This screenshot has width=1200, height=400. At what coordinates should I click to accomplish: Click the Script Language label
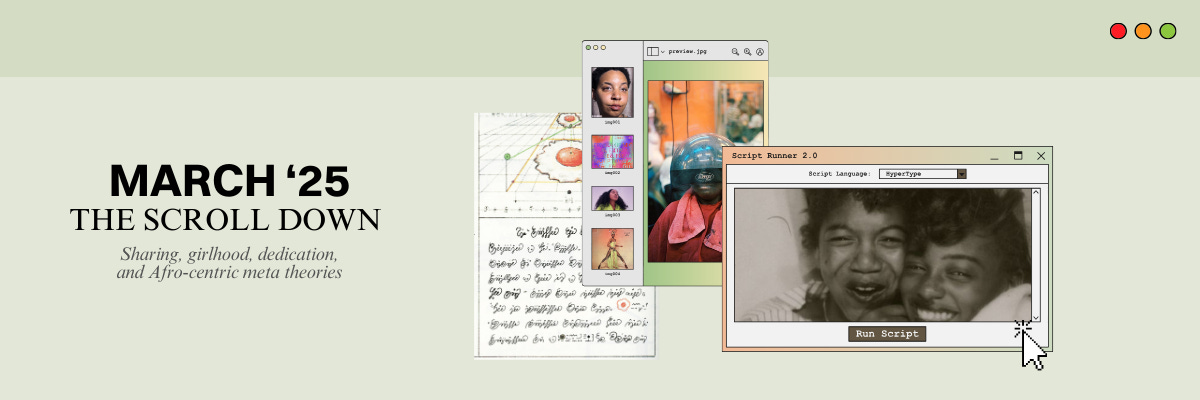point(839,173)
